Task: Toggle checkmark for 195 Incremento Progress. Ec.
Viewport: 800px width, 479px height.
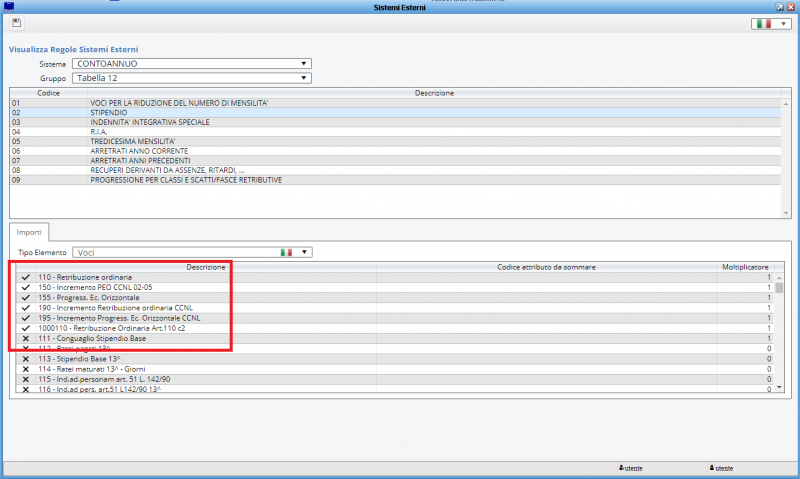Action: pyautogui.click(x=26, y=318)
